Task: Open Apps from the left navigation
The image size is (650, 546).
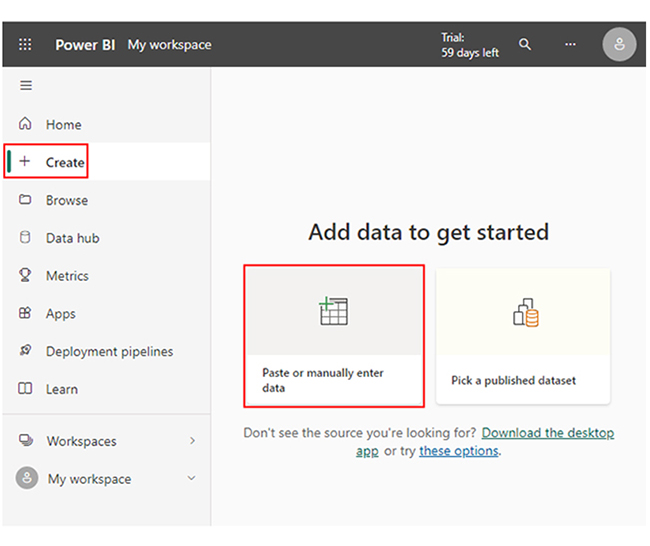Action: (60, 313)
